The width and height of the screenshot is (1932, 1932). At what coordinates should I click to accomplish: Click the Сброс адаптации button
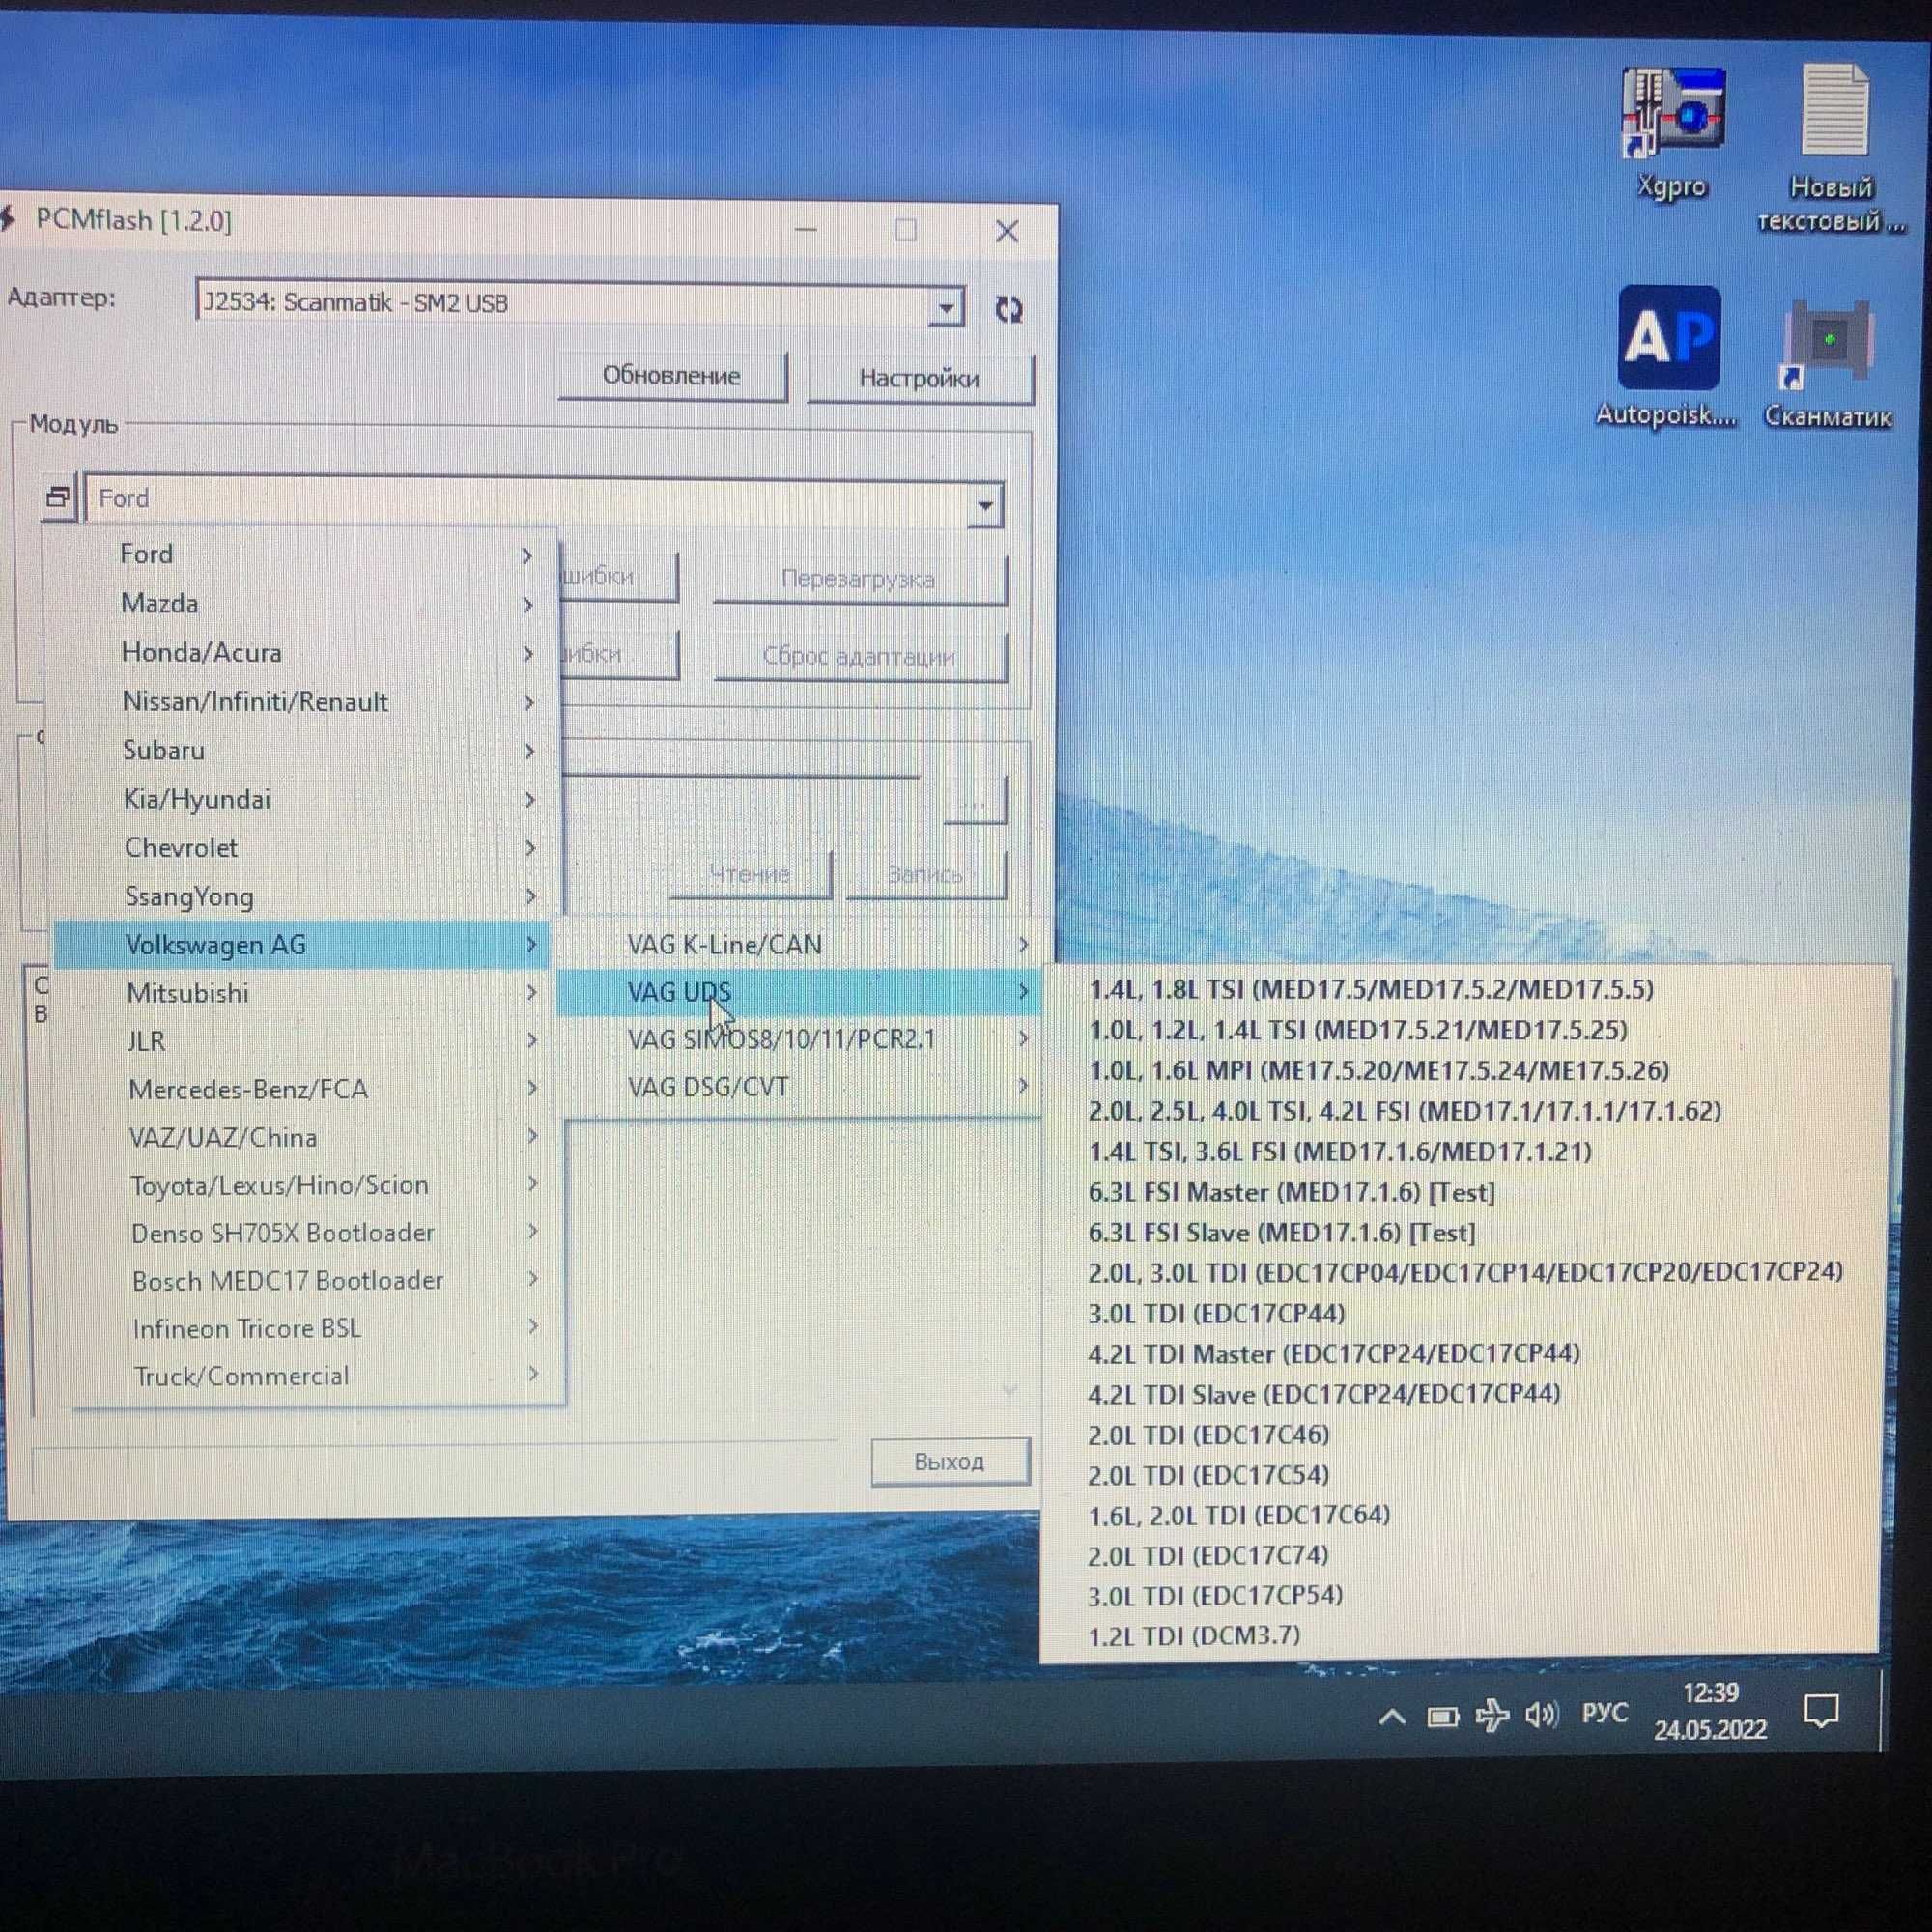(x=858, y=657)
